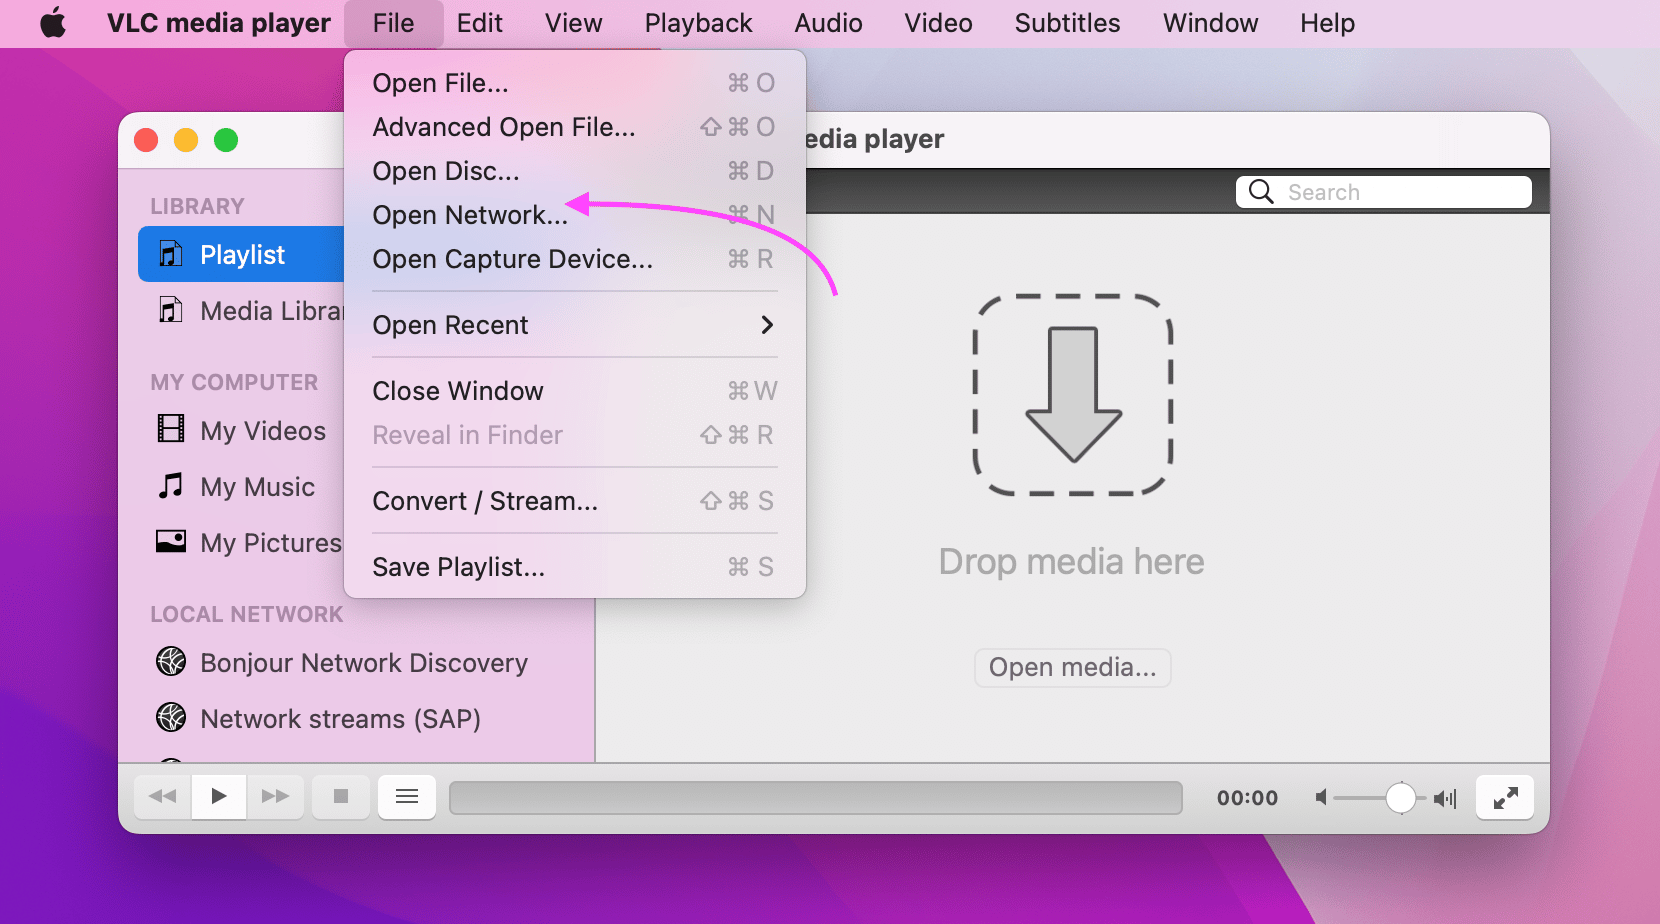Image resolution: width=1660 pixels, height=924 pixels.
Task: Minimize the VLC window with yellow button
Action: pos(186,140)
